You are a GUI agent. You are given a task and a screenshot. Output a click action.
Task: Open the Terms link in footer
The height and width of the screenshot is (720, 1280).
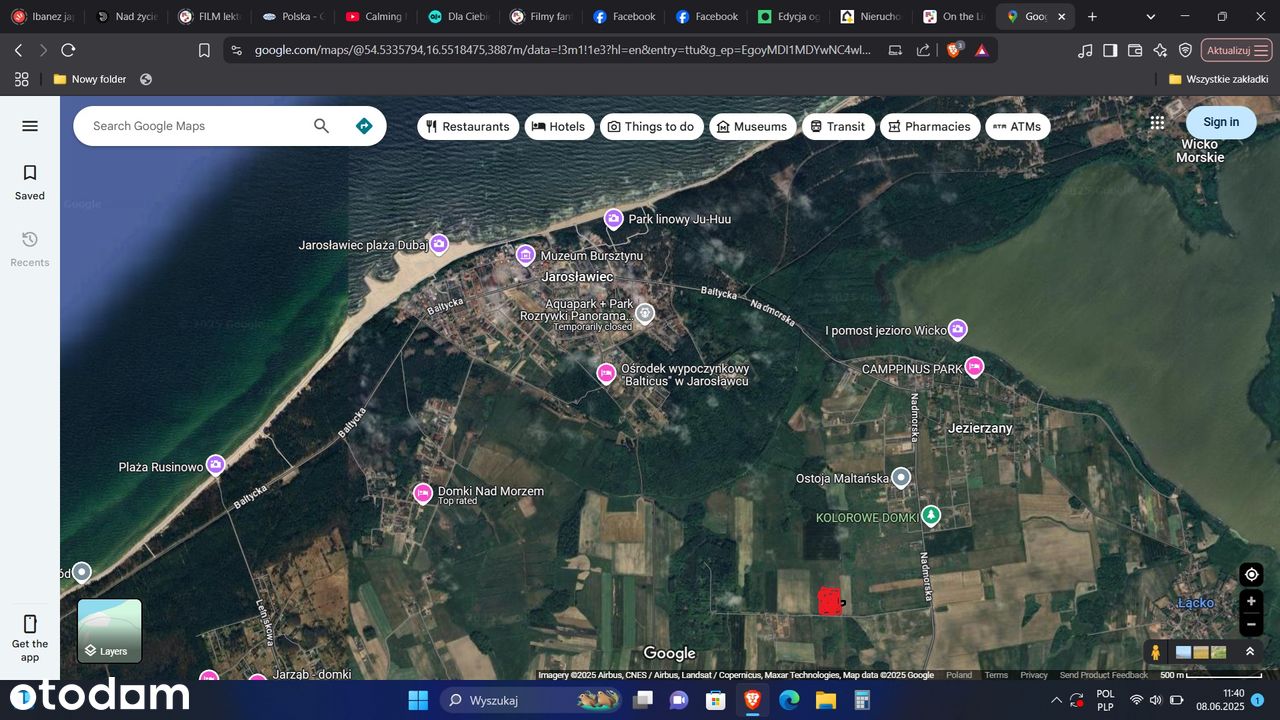click(996, 675)
